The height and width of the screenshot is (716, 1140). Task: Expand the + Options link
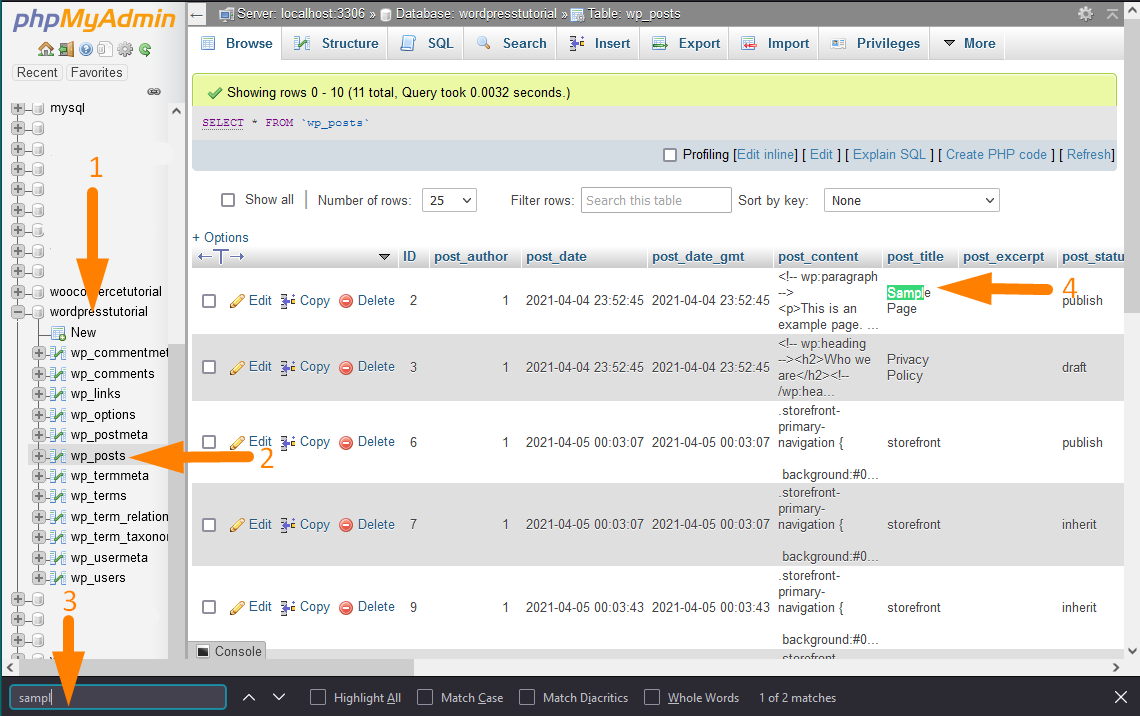click(x=220, y=238)
